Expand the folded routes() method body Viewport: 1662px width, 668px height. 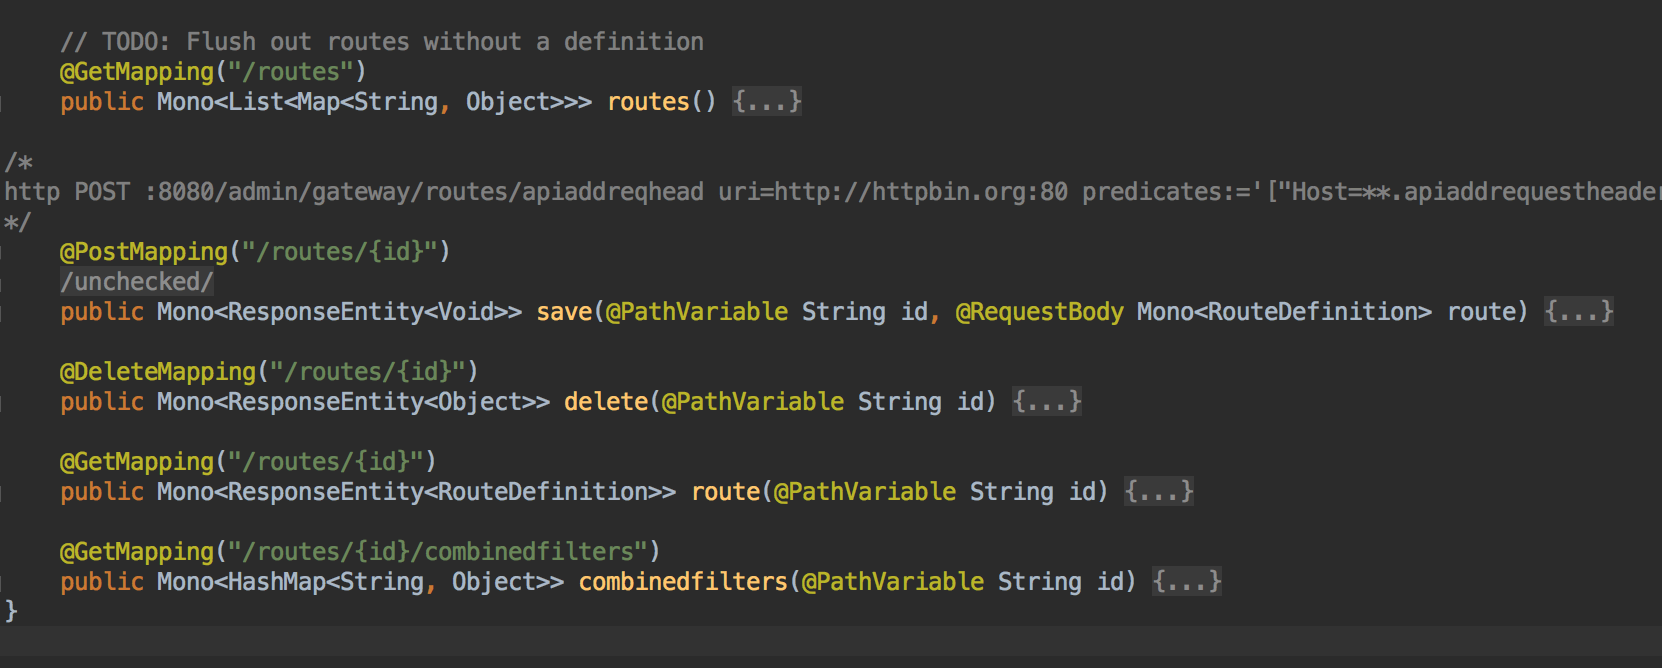pos(767,102)
